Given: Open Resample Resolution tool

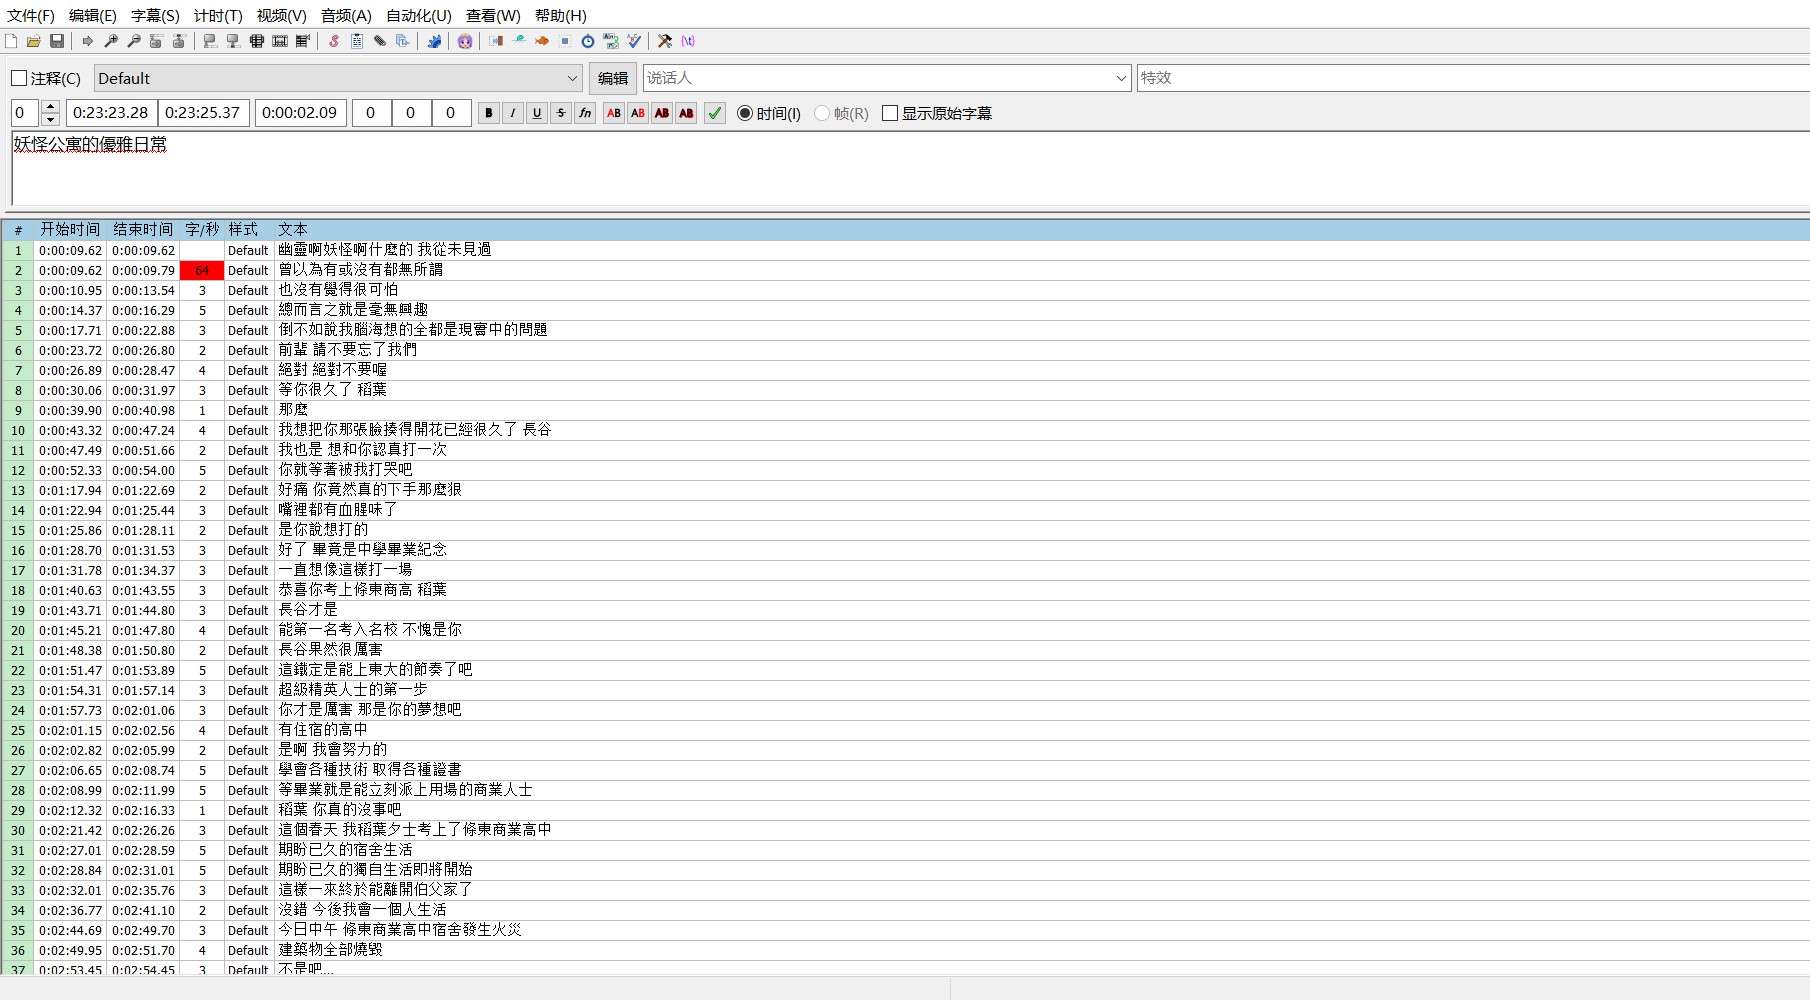Looking at the screenshot, I should 565,41.
